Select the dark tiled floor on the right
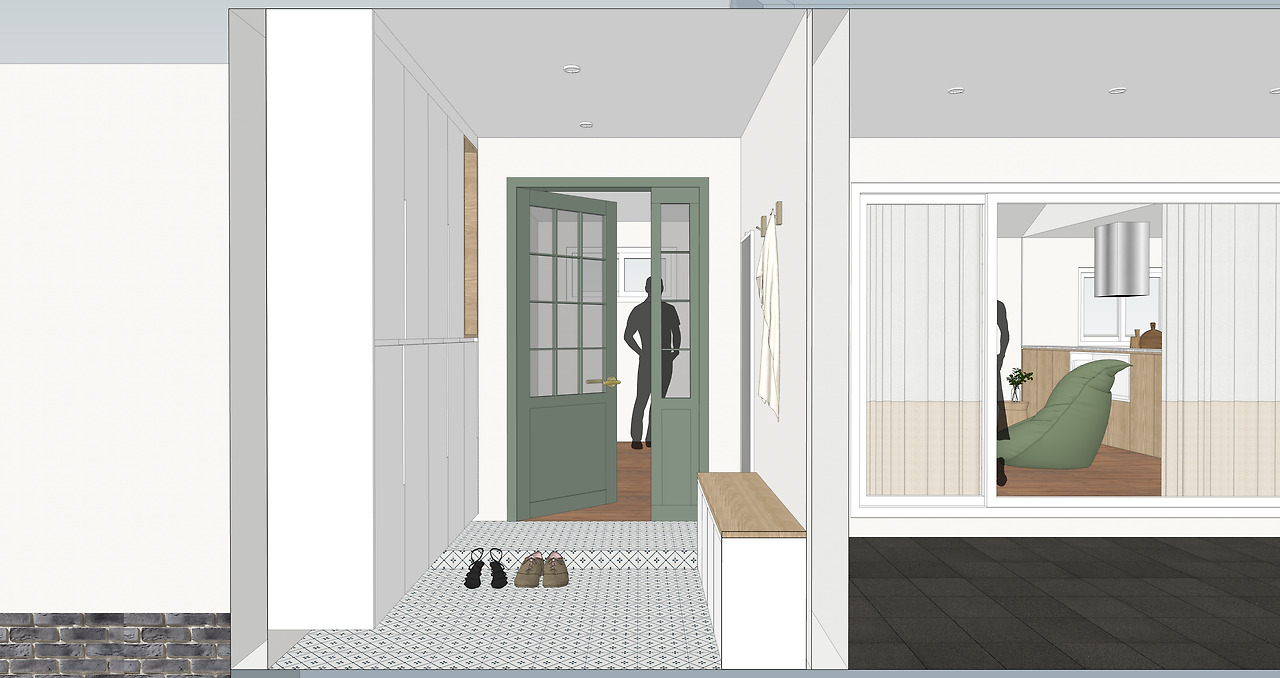1280x678 pixels. click(x=1064, y=602)
